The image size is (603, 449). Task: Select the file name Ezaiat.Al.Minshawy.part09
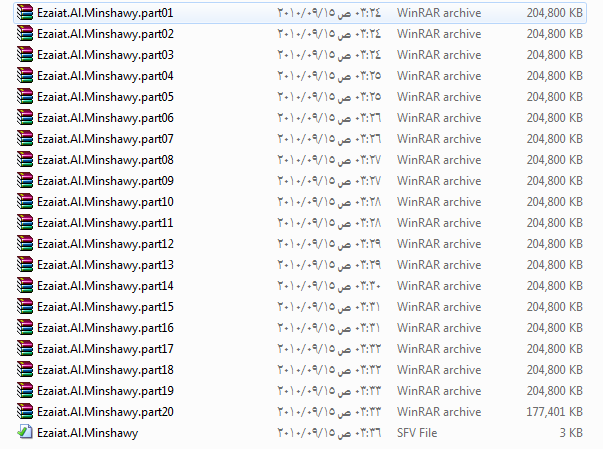pos(105,181)
